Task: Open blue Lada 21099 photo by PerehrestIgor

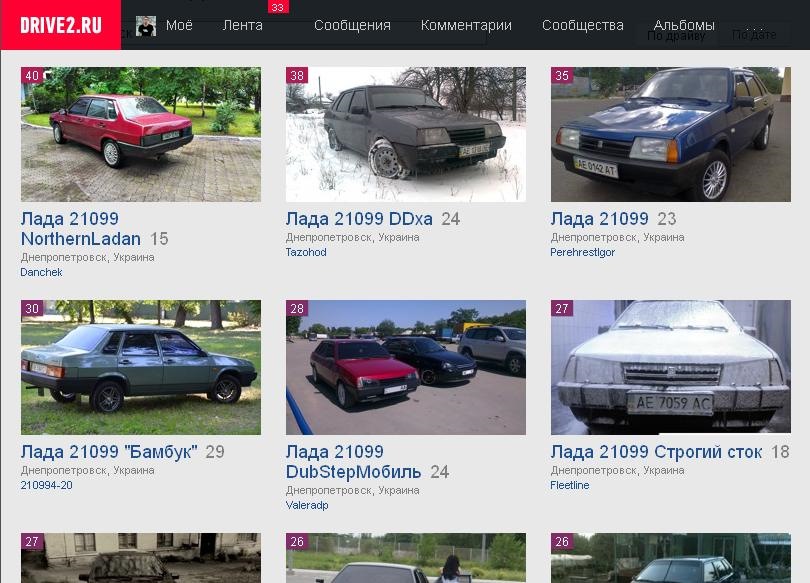Action: pyautogui.click(x=671, y=134)
